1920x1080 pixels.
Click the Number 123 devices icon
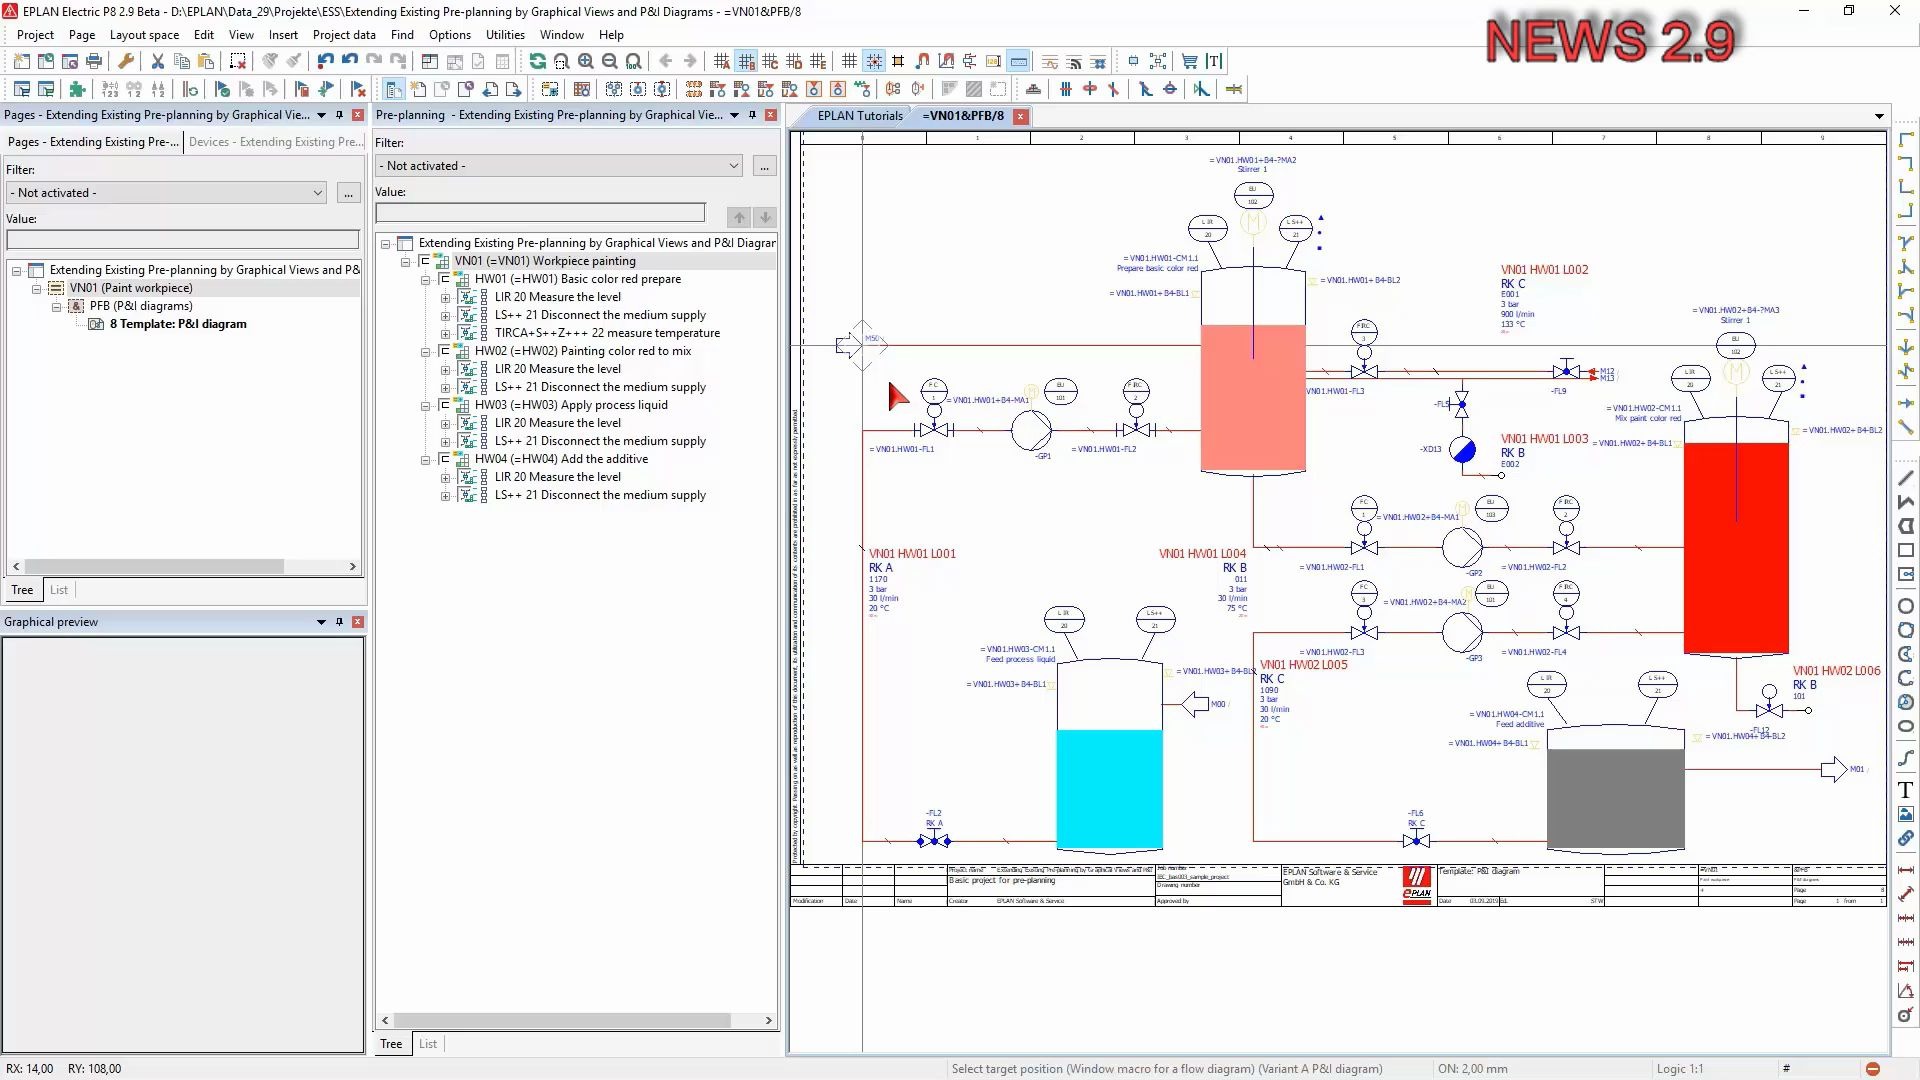click(110, 89)
